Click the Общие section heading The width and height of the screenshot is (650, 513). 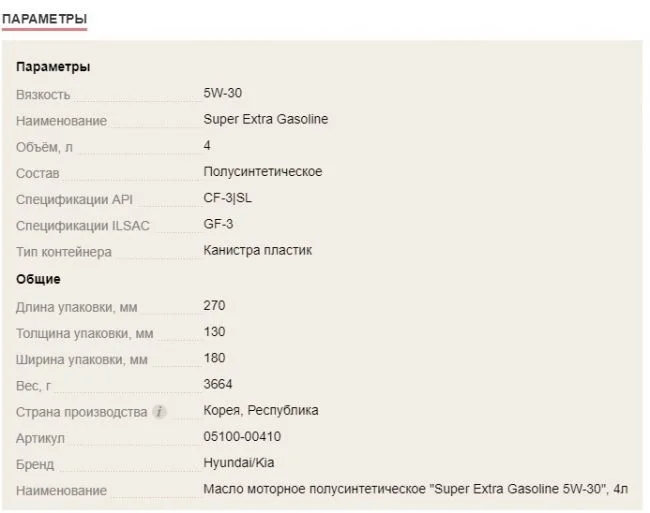pos(38,279)
